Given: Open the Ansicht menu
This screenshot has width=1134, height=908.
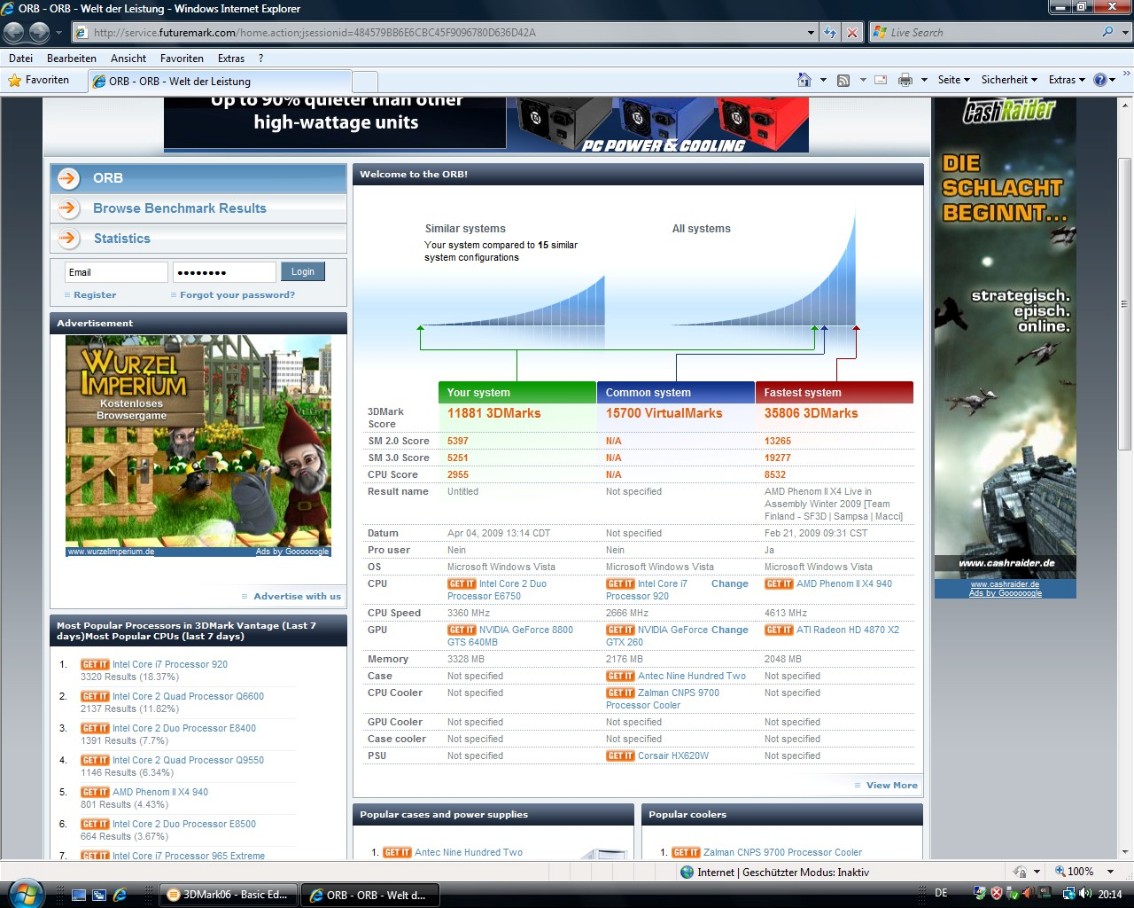Looking at the screenshot, I should coord(128,59).
